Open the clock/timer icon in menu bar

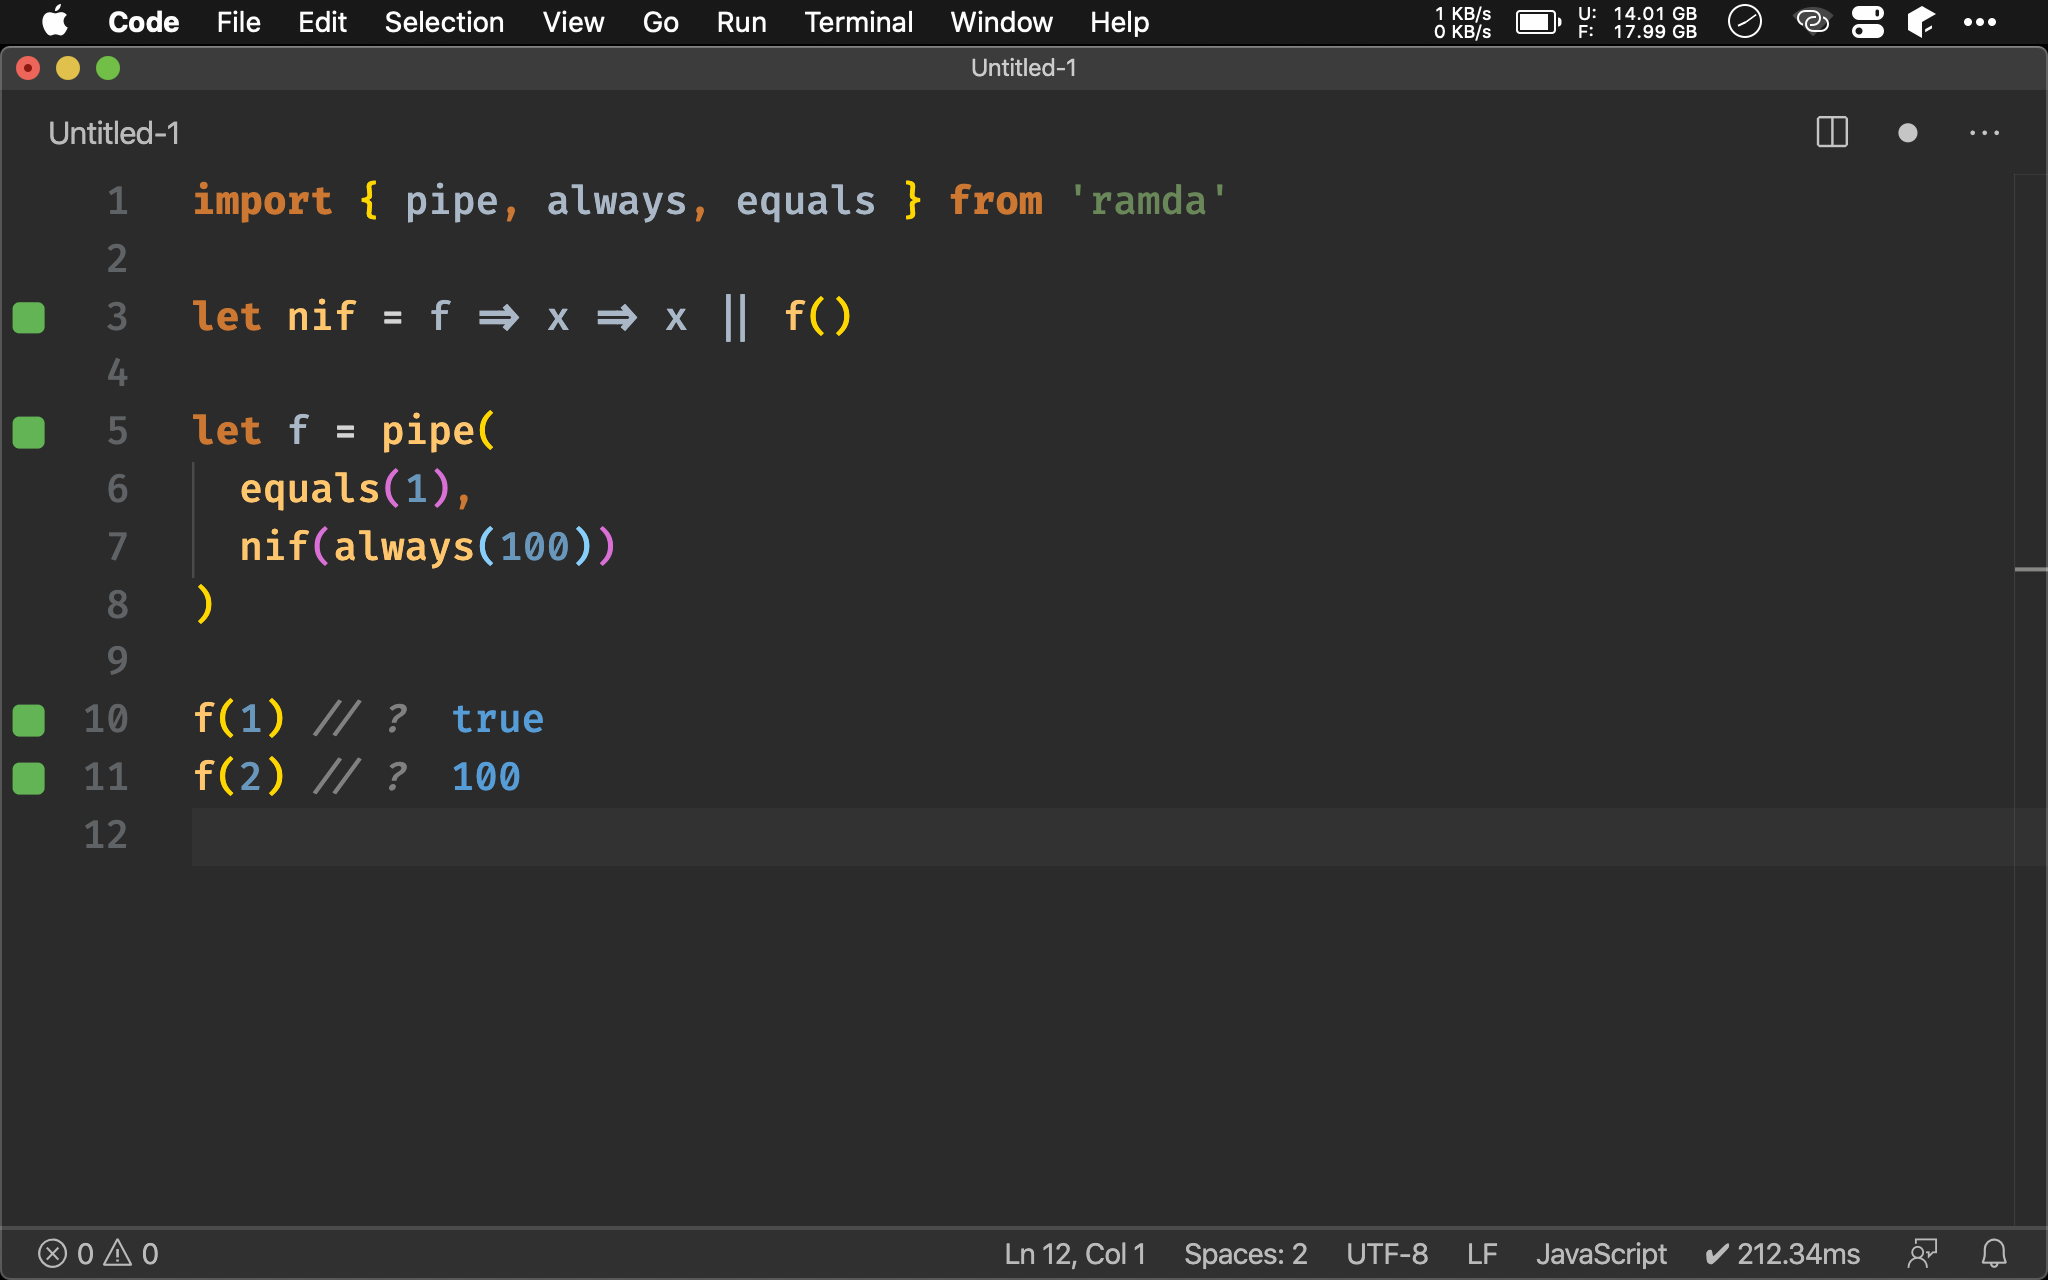click(1744, 21)
